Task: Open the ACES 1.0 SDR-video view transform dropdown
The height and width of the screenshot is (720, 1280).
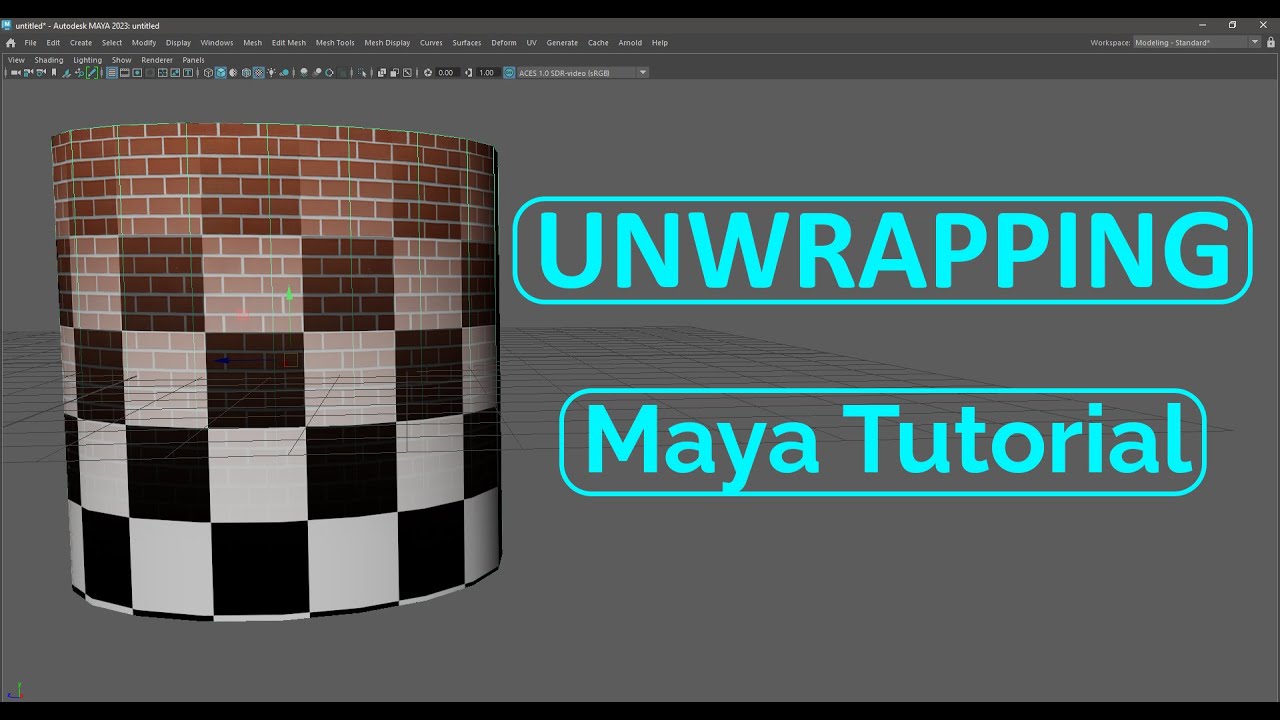Action: tap(583, 73)
